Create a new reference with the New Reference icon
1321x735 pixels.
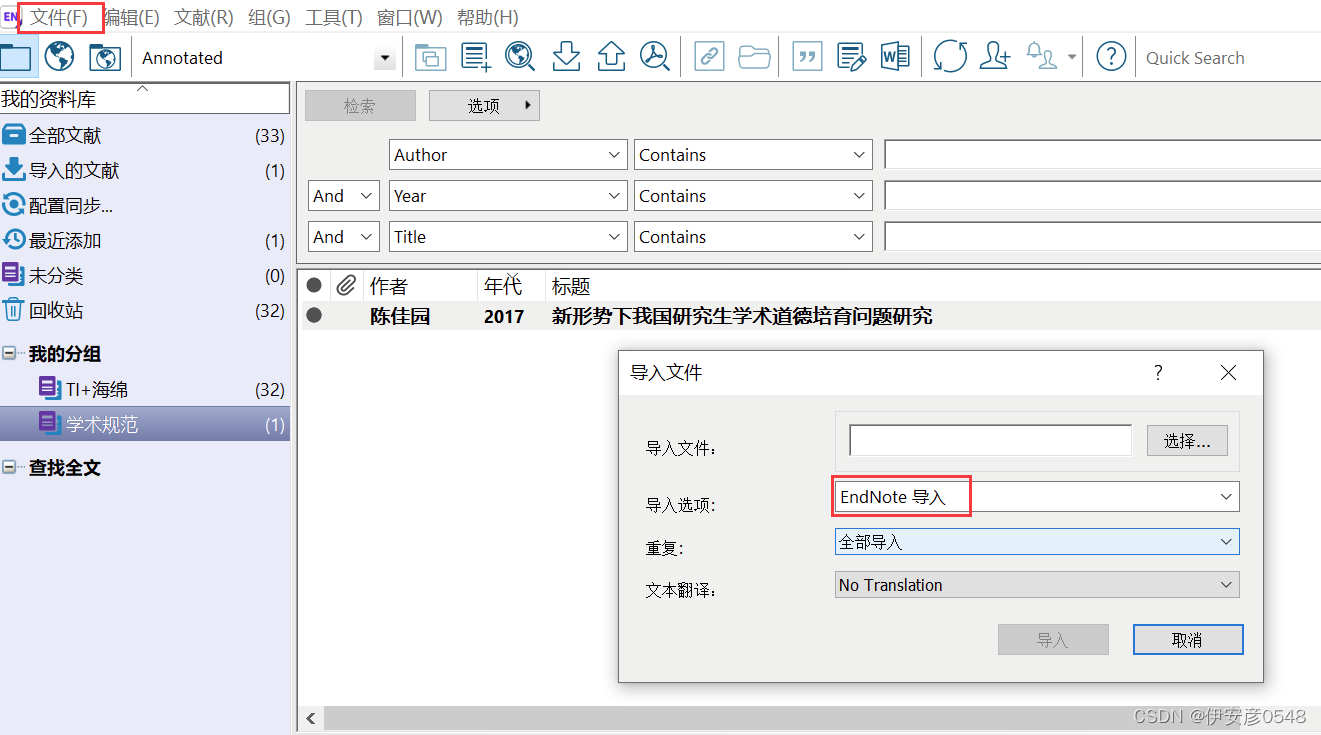475,56
